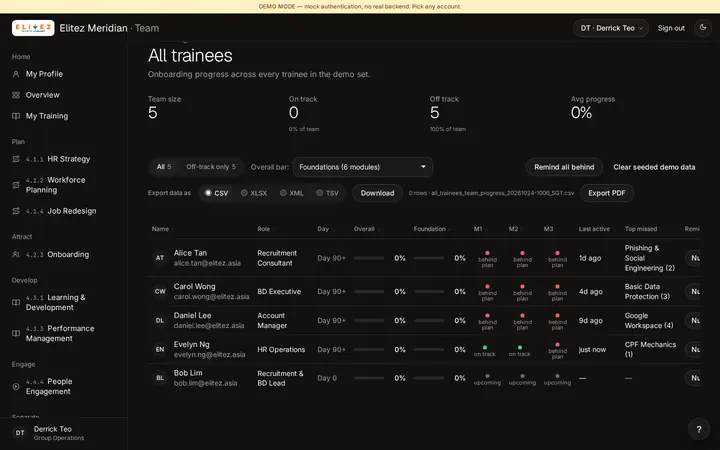The height and width of the screenshot is (450, 720).
Task: Filter to Off-track only trainees
Action: 211,167
